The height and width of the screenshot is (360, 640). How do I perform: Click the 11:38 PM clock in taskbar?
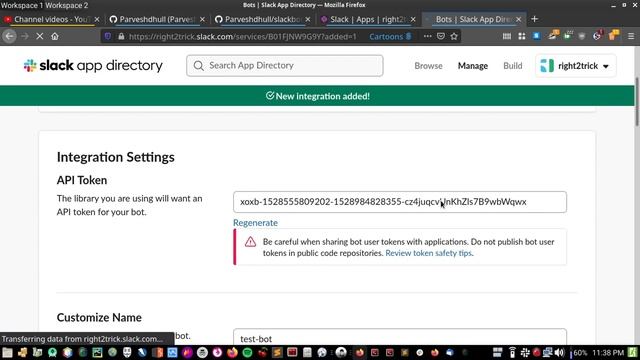click(x=608, y=353)
